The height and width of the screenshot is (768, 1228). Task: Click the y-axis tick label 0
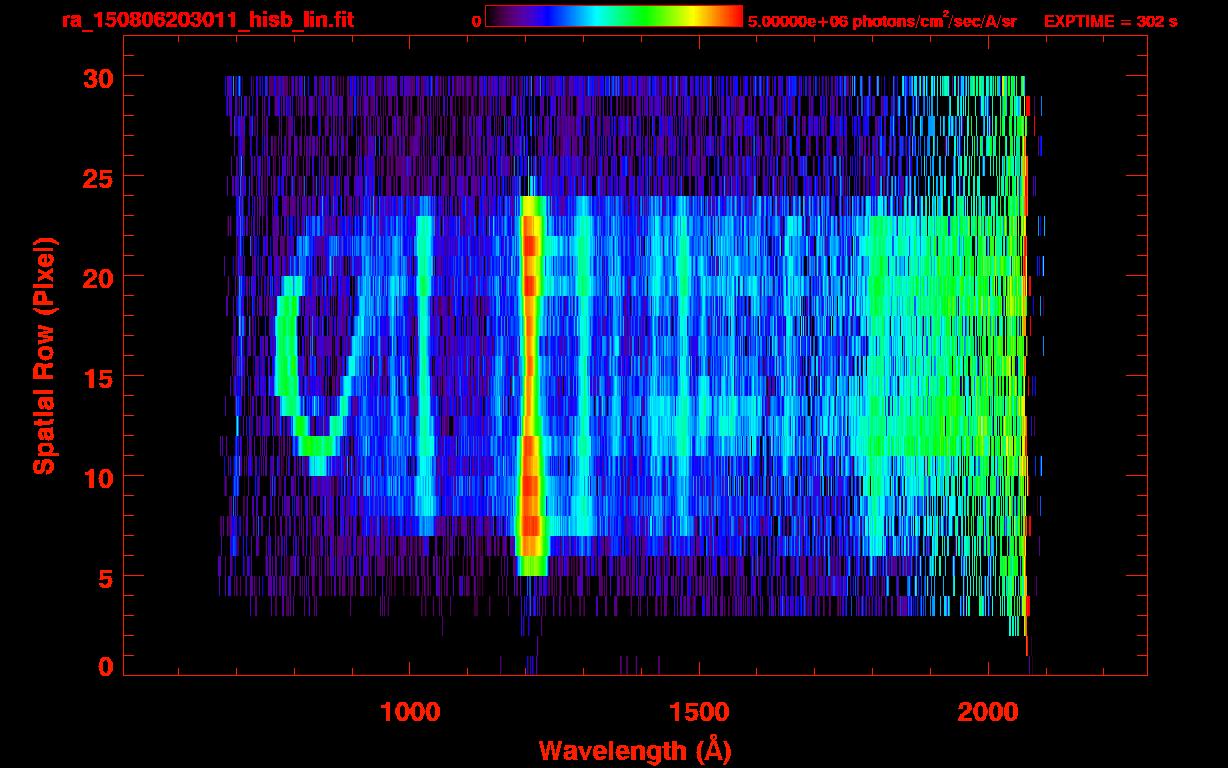click(106, 667)
